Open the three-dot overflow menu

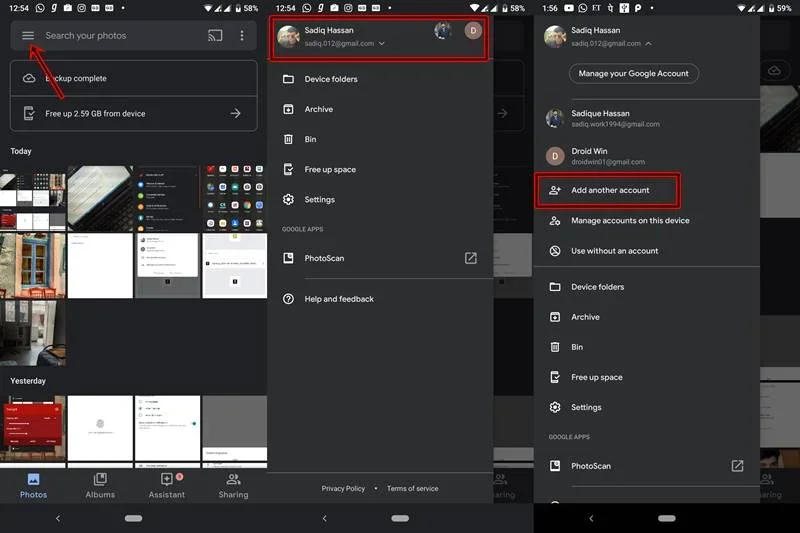[x=242, y=36]
